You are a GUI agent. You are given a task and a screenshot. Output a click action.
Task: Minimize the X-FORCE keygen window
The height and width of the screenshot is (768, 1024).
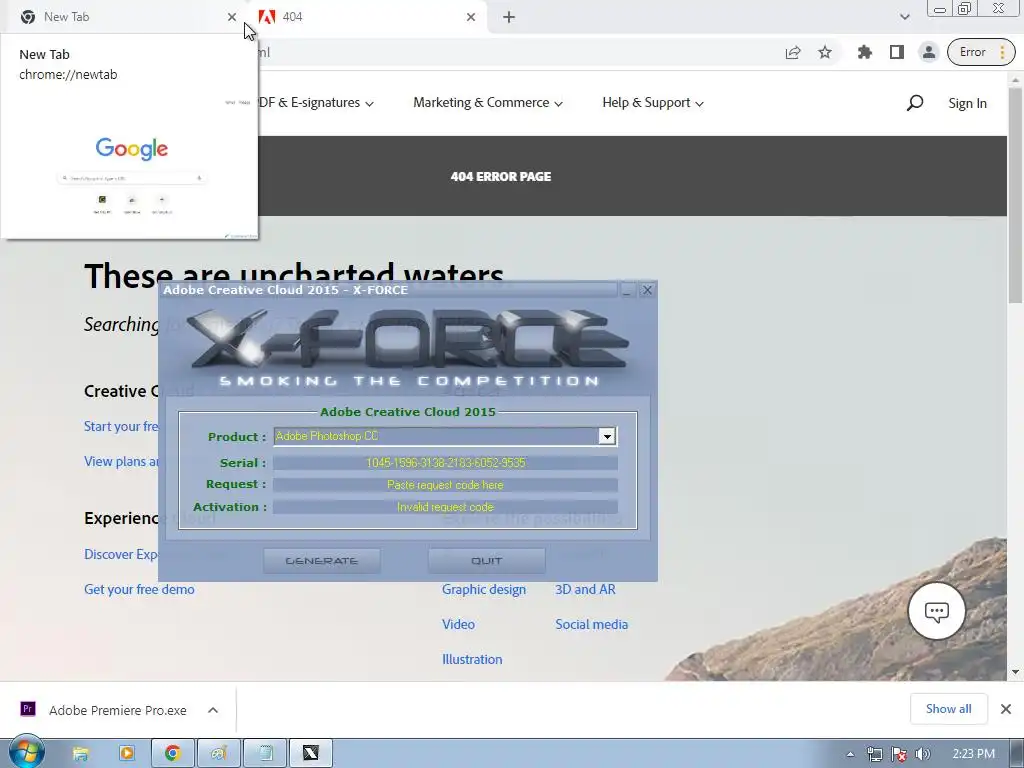pyautogui.click(x=627, y=290)
